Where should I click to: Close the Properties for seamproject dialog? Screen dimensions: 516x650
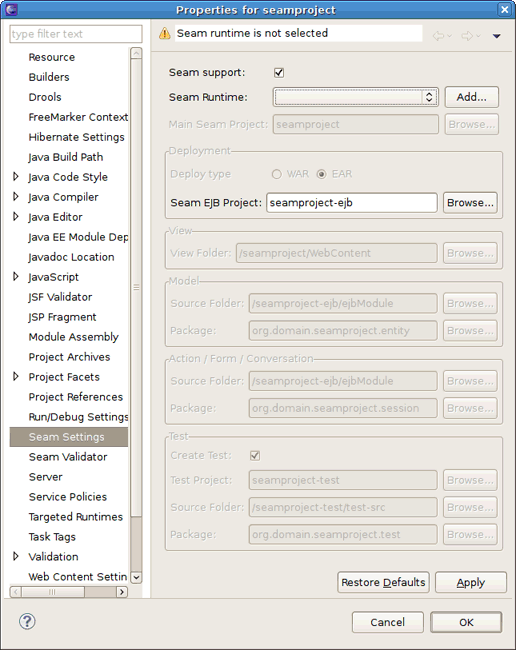click(x=504, y=9)
